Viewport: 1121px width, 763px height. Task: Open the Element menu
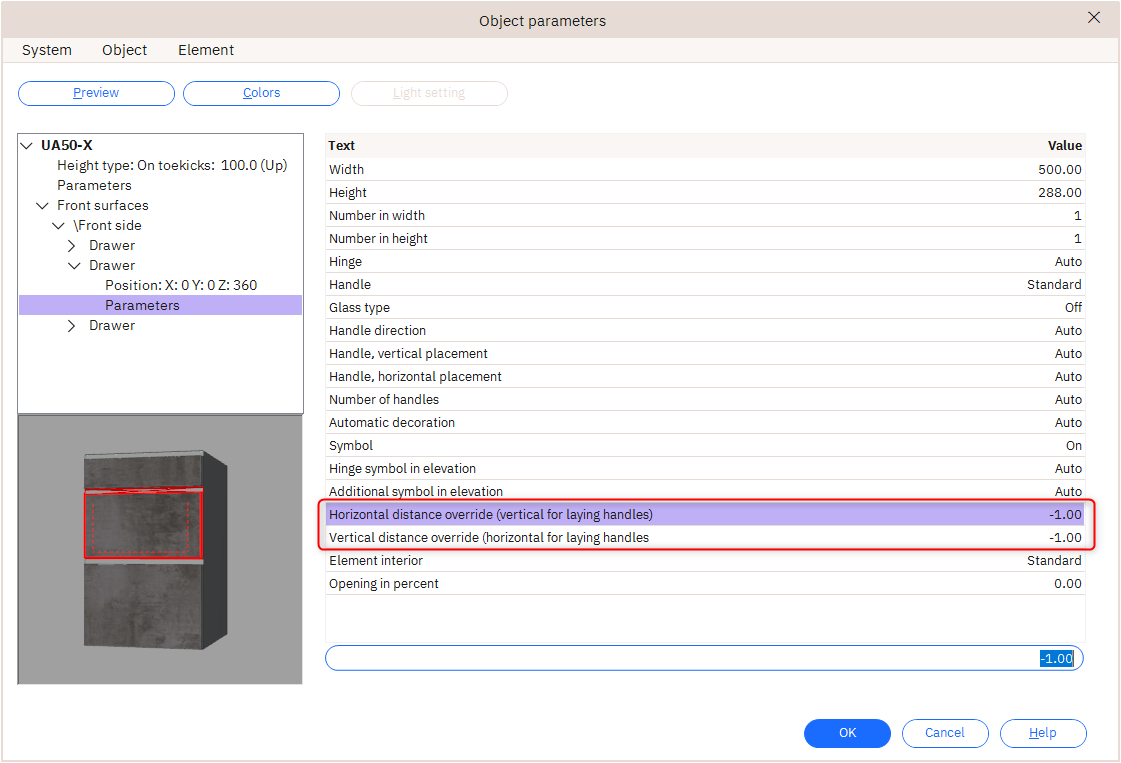206,50
